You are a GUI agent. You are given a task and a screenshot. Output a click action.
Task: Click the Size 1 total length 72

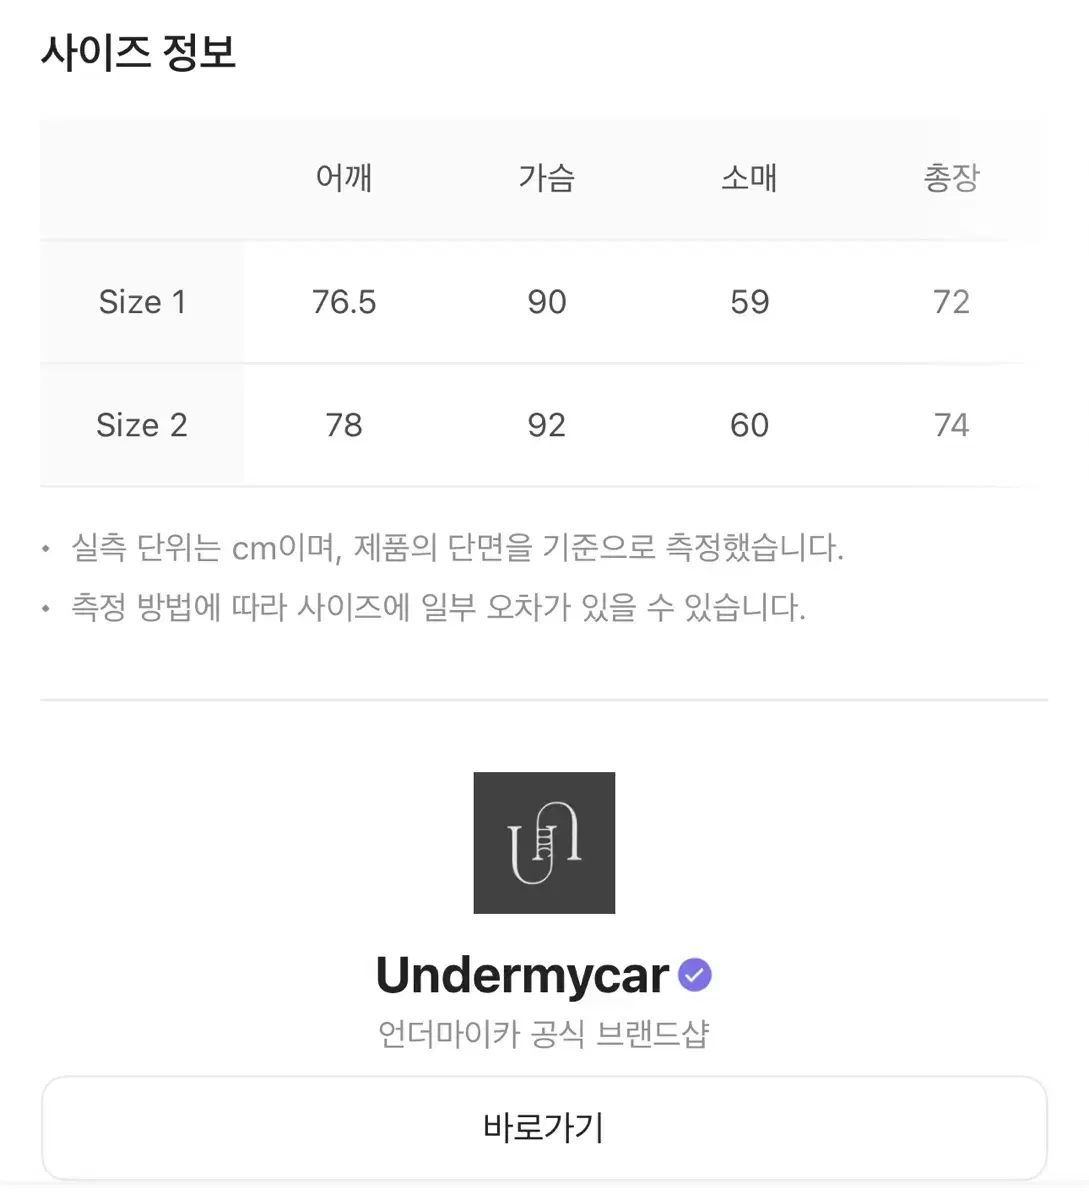[951, 302]
